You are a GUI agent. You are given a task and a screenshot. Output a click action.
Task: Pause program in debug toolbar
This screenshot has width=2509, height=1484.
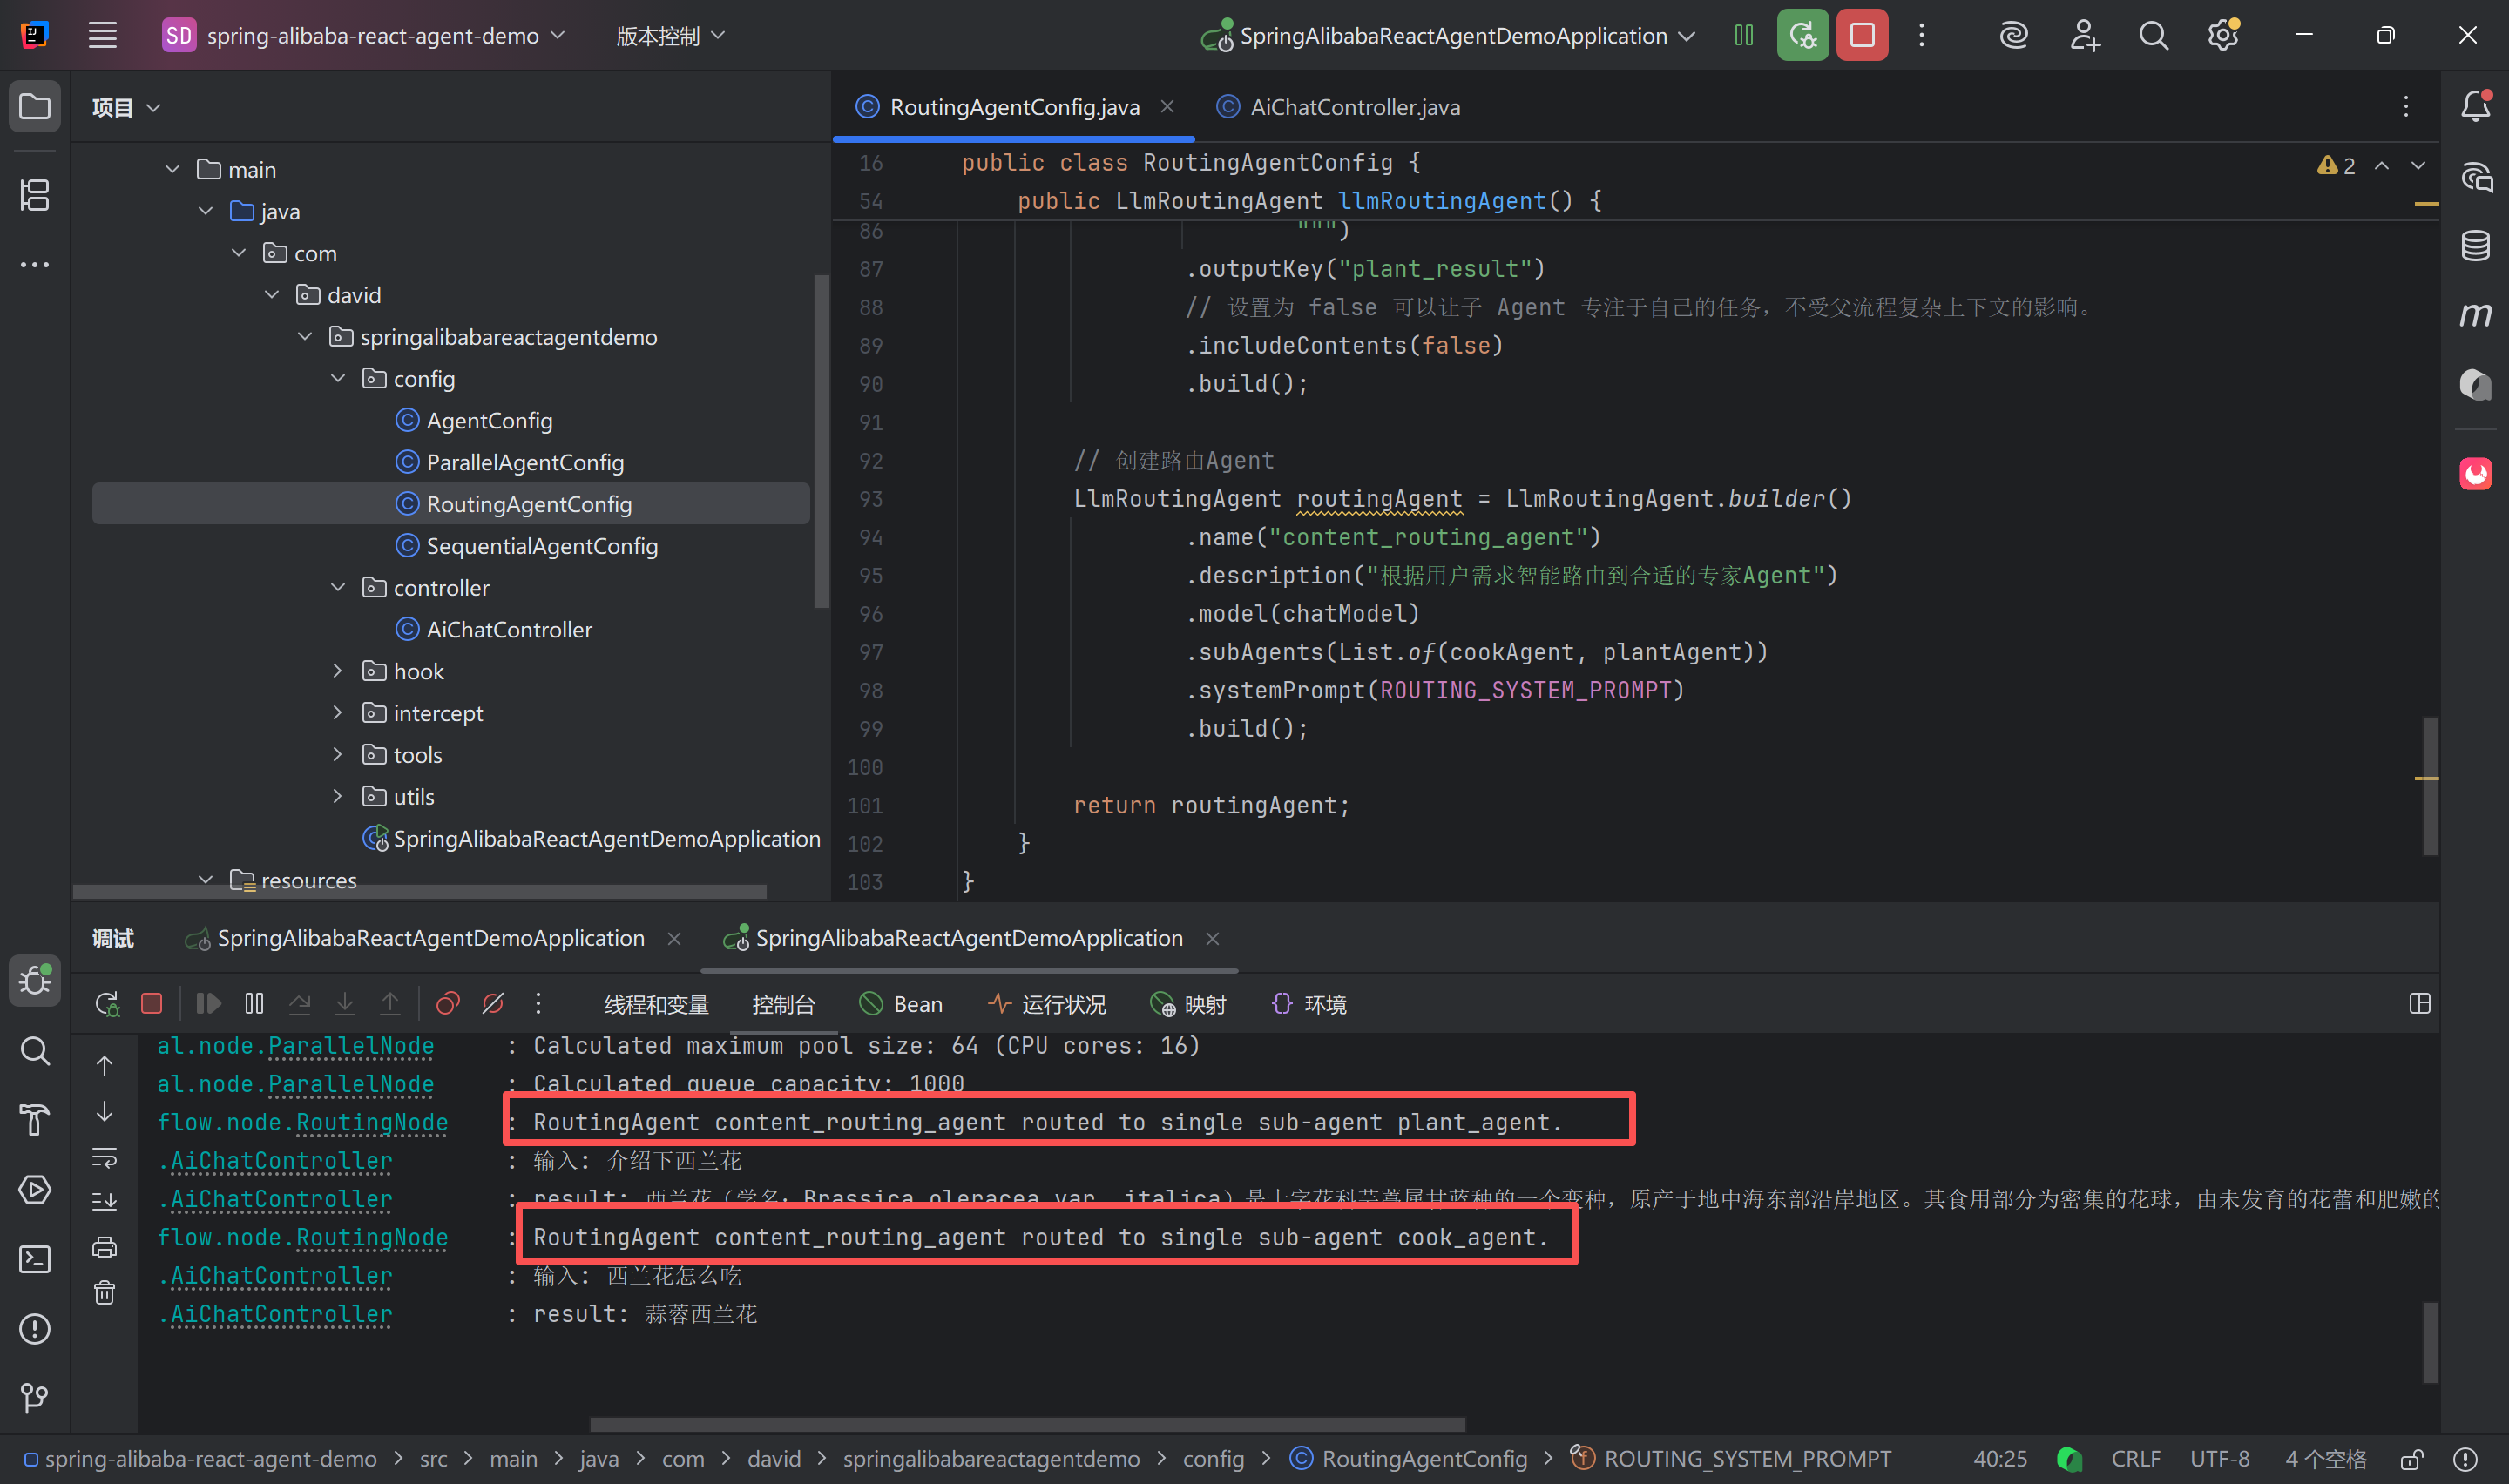(x=254, y=1003)
